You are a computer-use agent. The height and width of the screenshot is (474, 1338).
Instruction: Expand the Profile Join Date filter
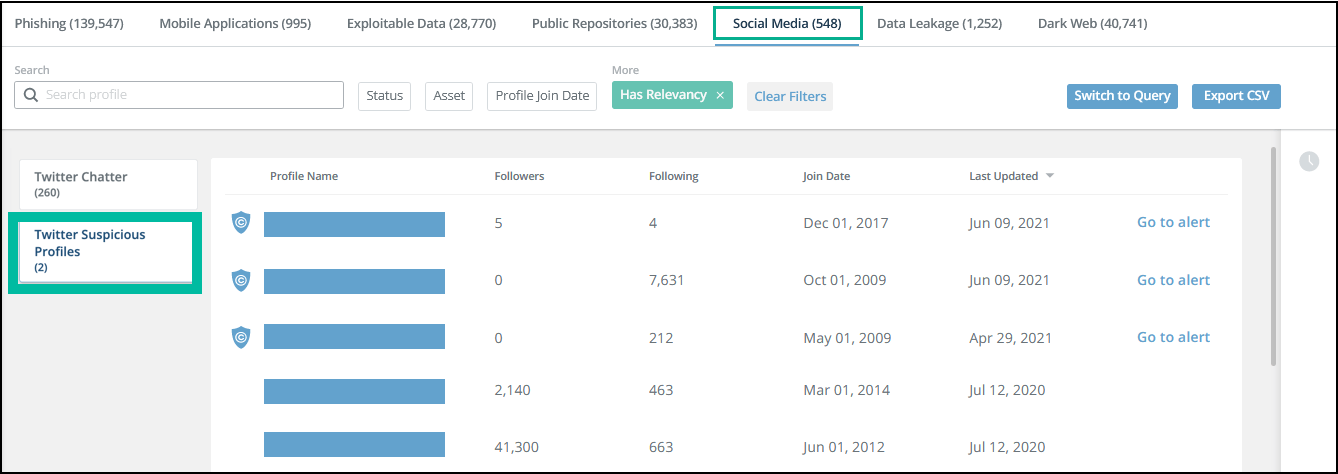pos(542,96)
